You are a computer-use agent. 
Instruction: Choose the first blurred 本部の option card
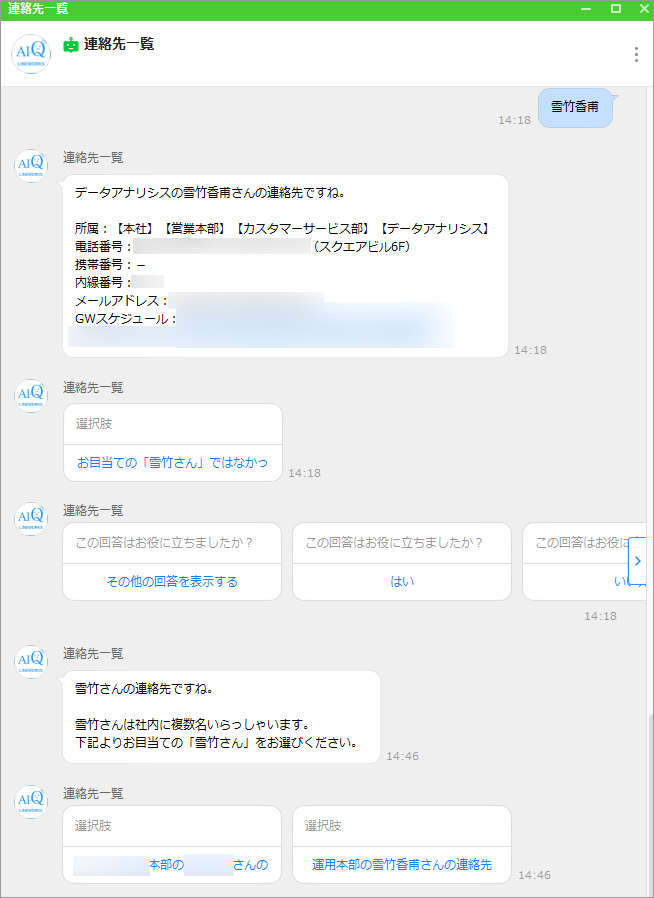click(x=172, y=865)
